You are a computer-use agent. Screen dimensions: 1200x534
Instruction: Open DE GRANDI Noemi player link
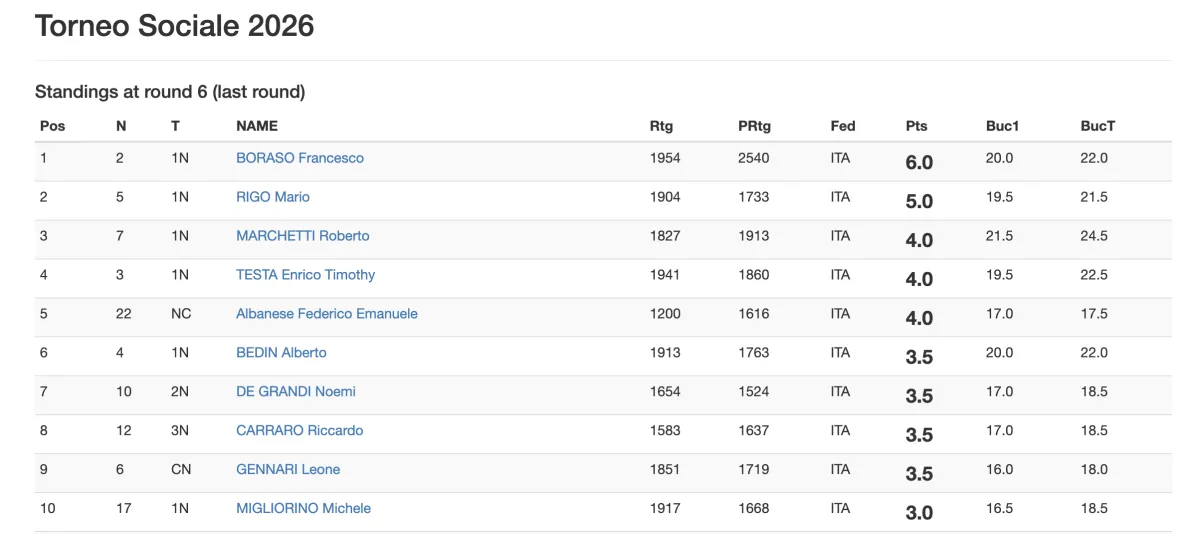click(296, 392)
